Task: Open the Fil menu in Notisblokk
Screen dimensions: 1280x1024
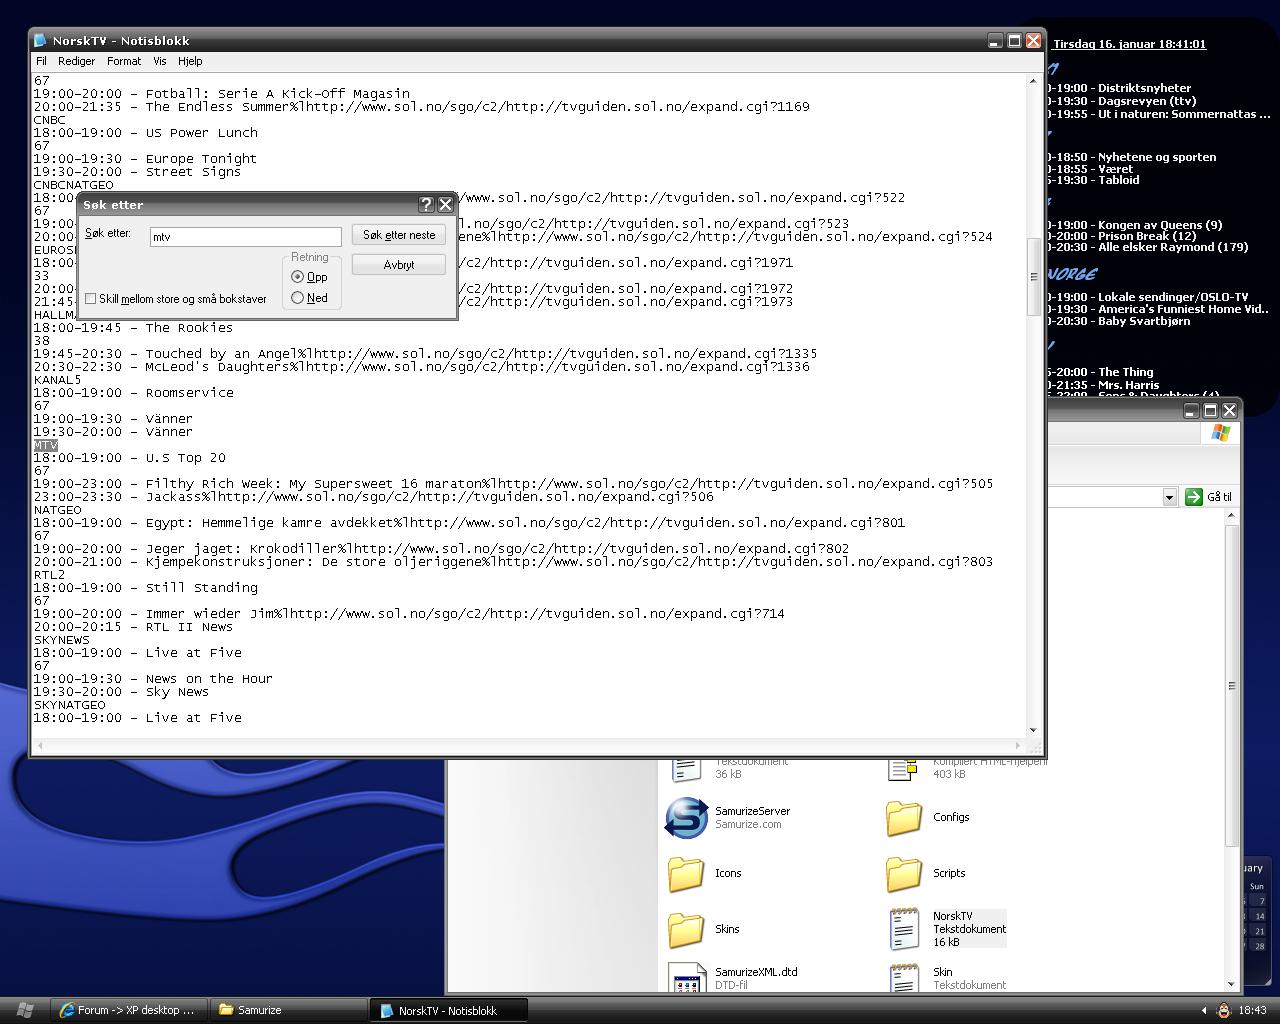Action: pyautogui.click(x=41, y=61)
